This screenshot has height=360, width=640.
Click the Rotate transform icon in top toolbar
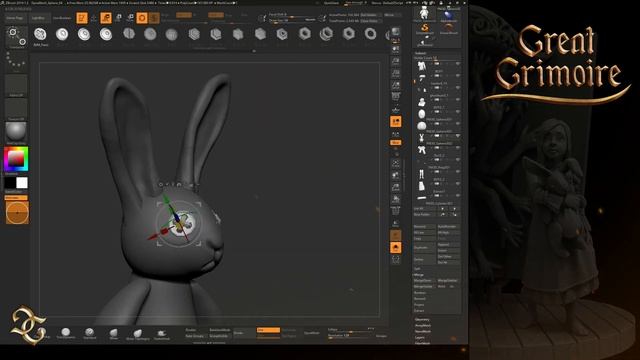[130, 18]
